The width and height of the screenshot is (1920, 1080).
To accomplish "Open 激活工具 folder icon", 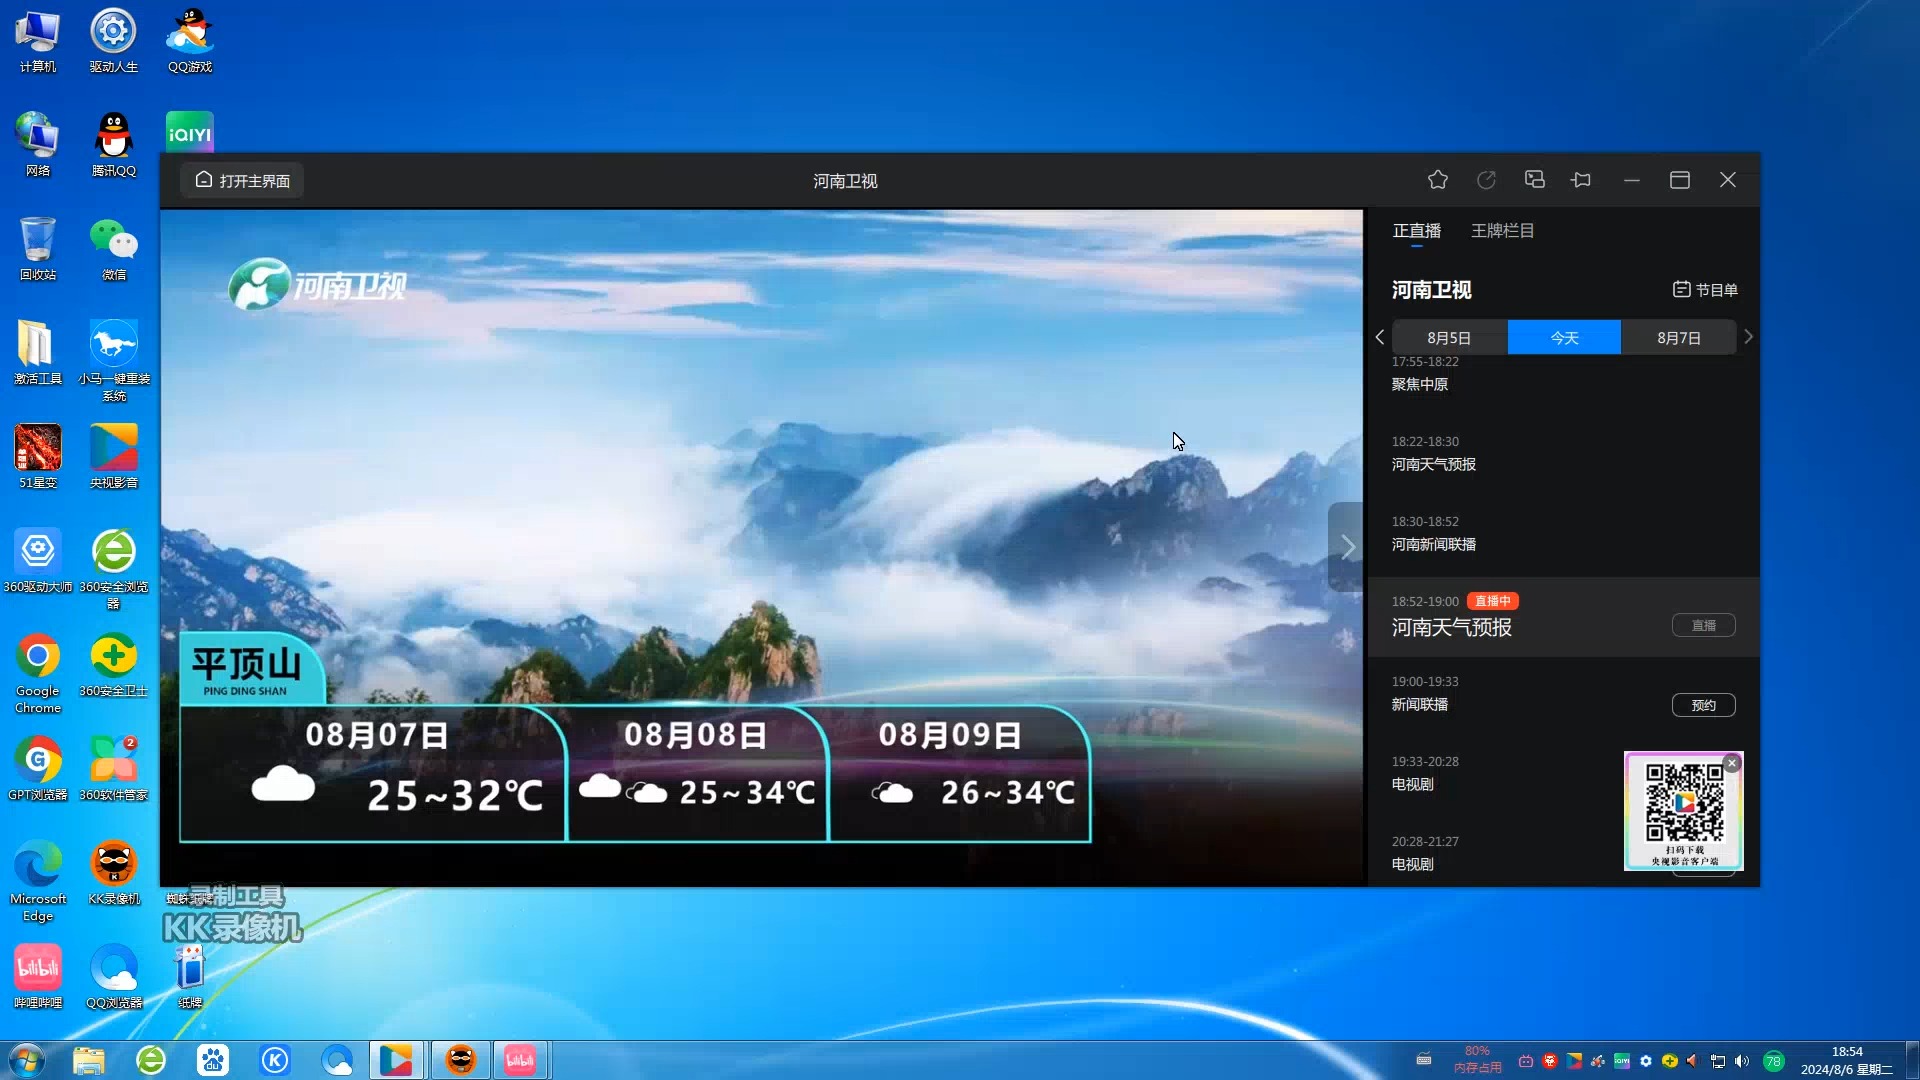I will coord(37,354).
